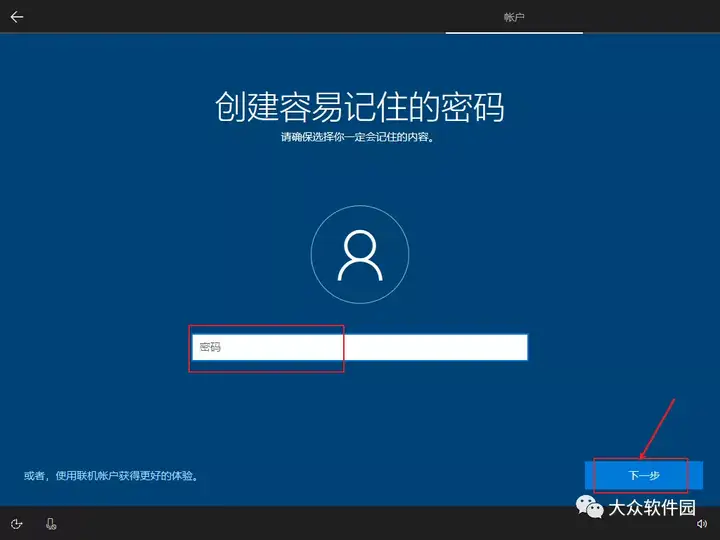720x540 pixels.
Task: Toggle the microphone voice assistant icon
Action: 51,524
